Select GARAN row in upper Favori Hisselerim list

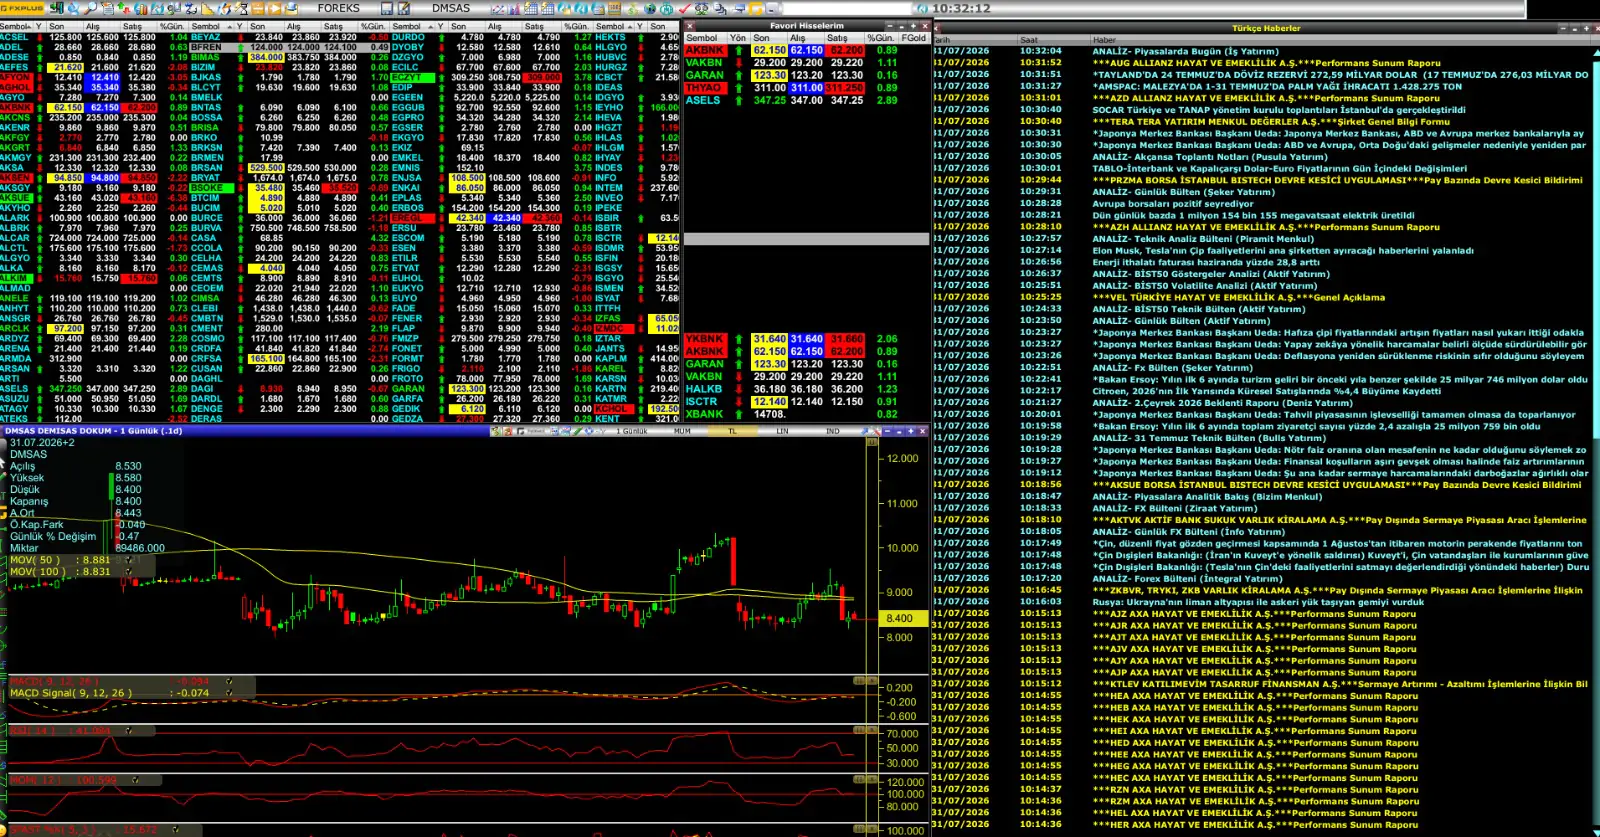pyautogui.click(x=806, y=75)
